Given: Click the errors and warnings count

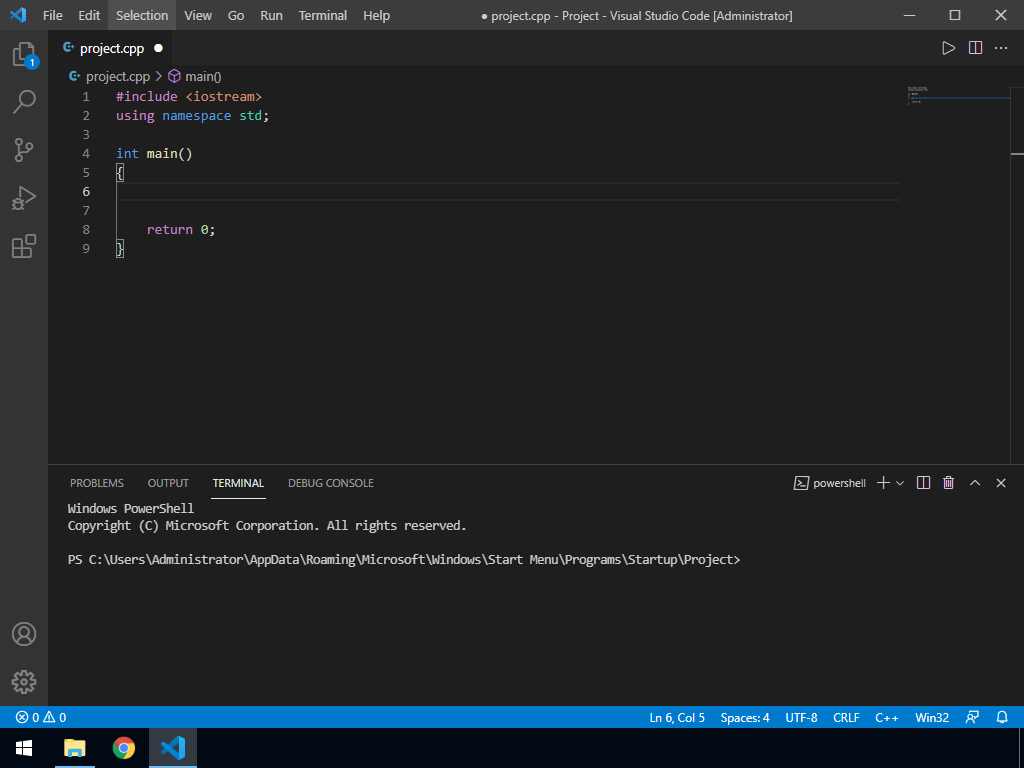Looking at the screenshot, I should (x=41, y=717).
